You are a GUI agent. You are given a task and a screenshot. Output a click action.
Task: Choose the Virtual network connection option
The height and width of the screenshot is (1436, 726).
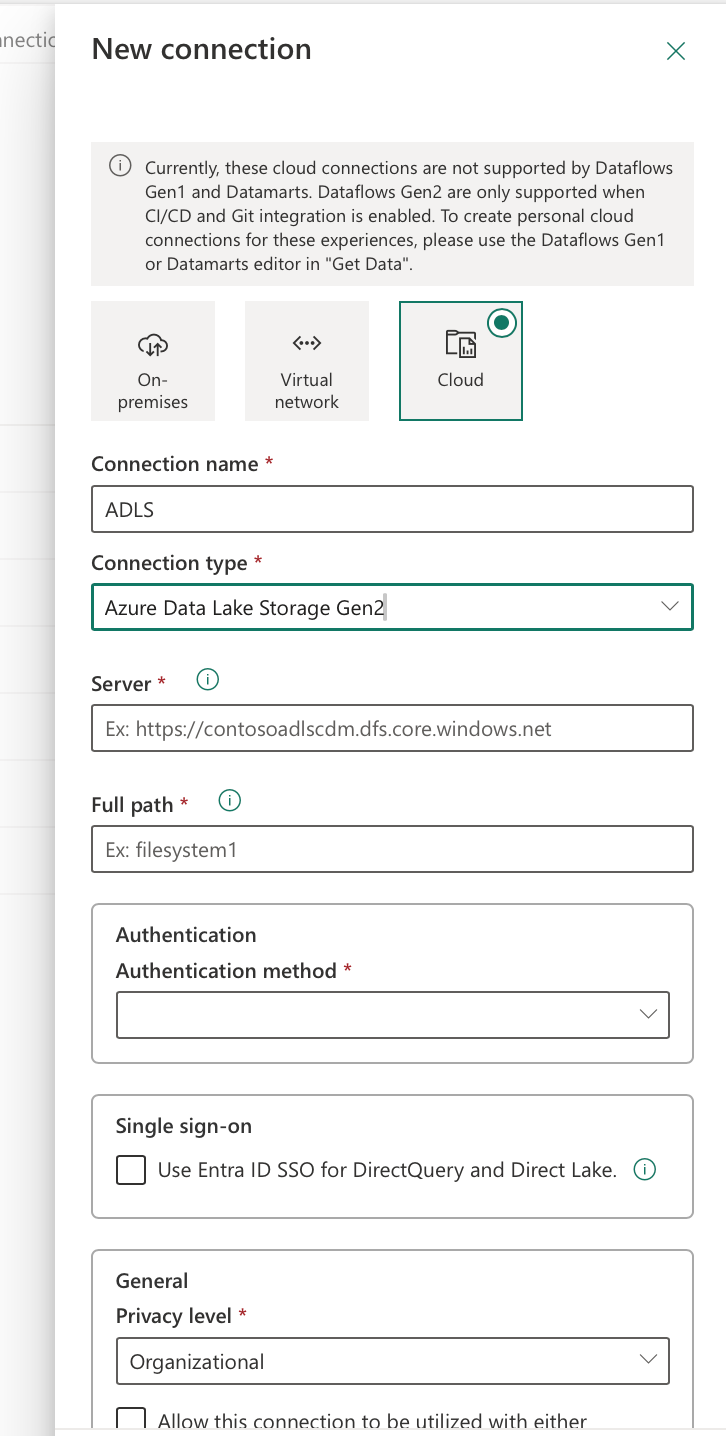point(306,361)
